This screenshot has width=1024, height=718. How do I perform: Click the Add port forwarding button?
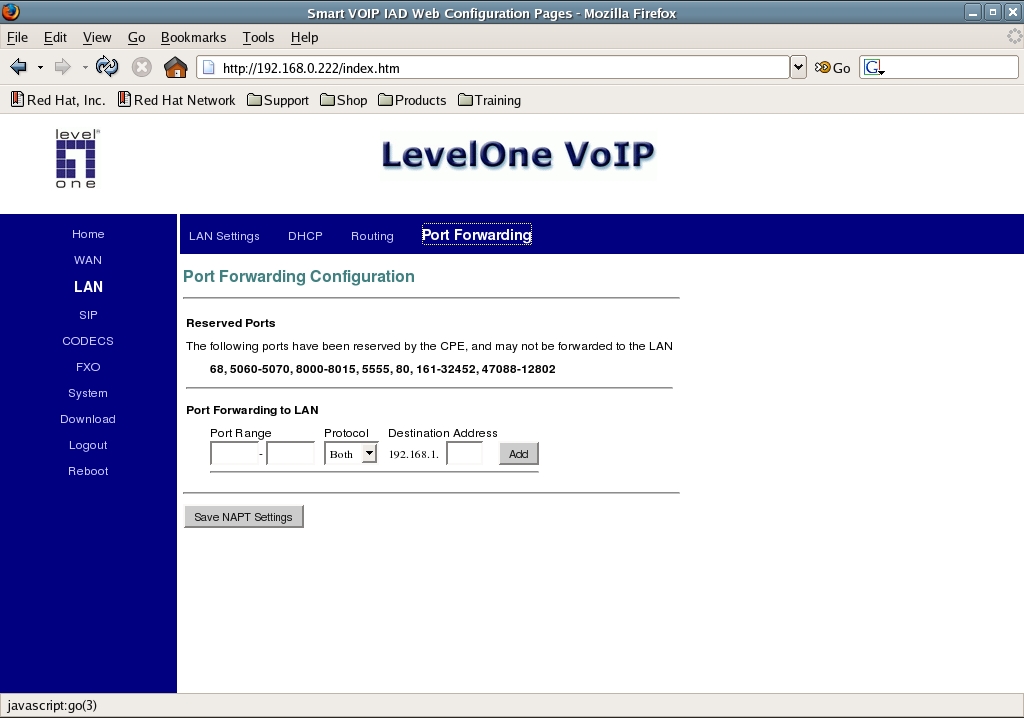click(x=518, y=454)
